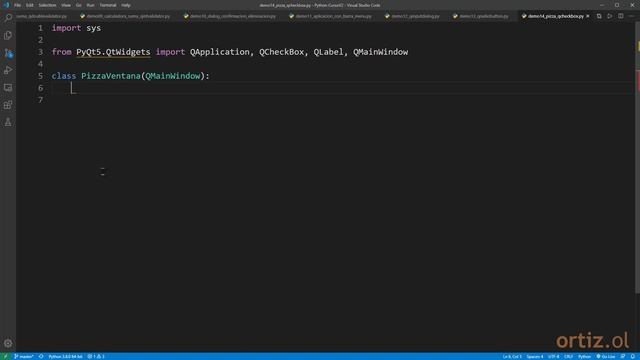Open the Help menu
Screen dimensions: 640x360
(x=126, y=5)
